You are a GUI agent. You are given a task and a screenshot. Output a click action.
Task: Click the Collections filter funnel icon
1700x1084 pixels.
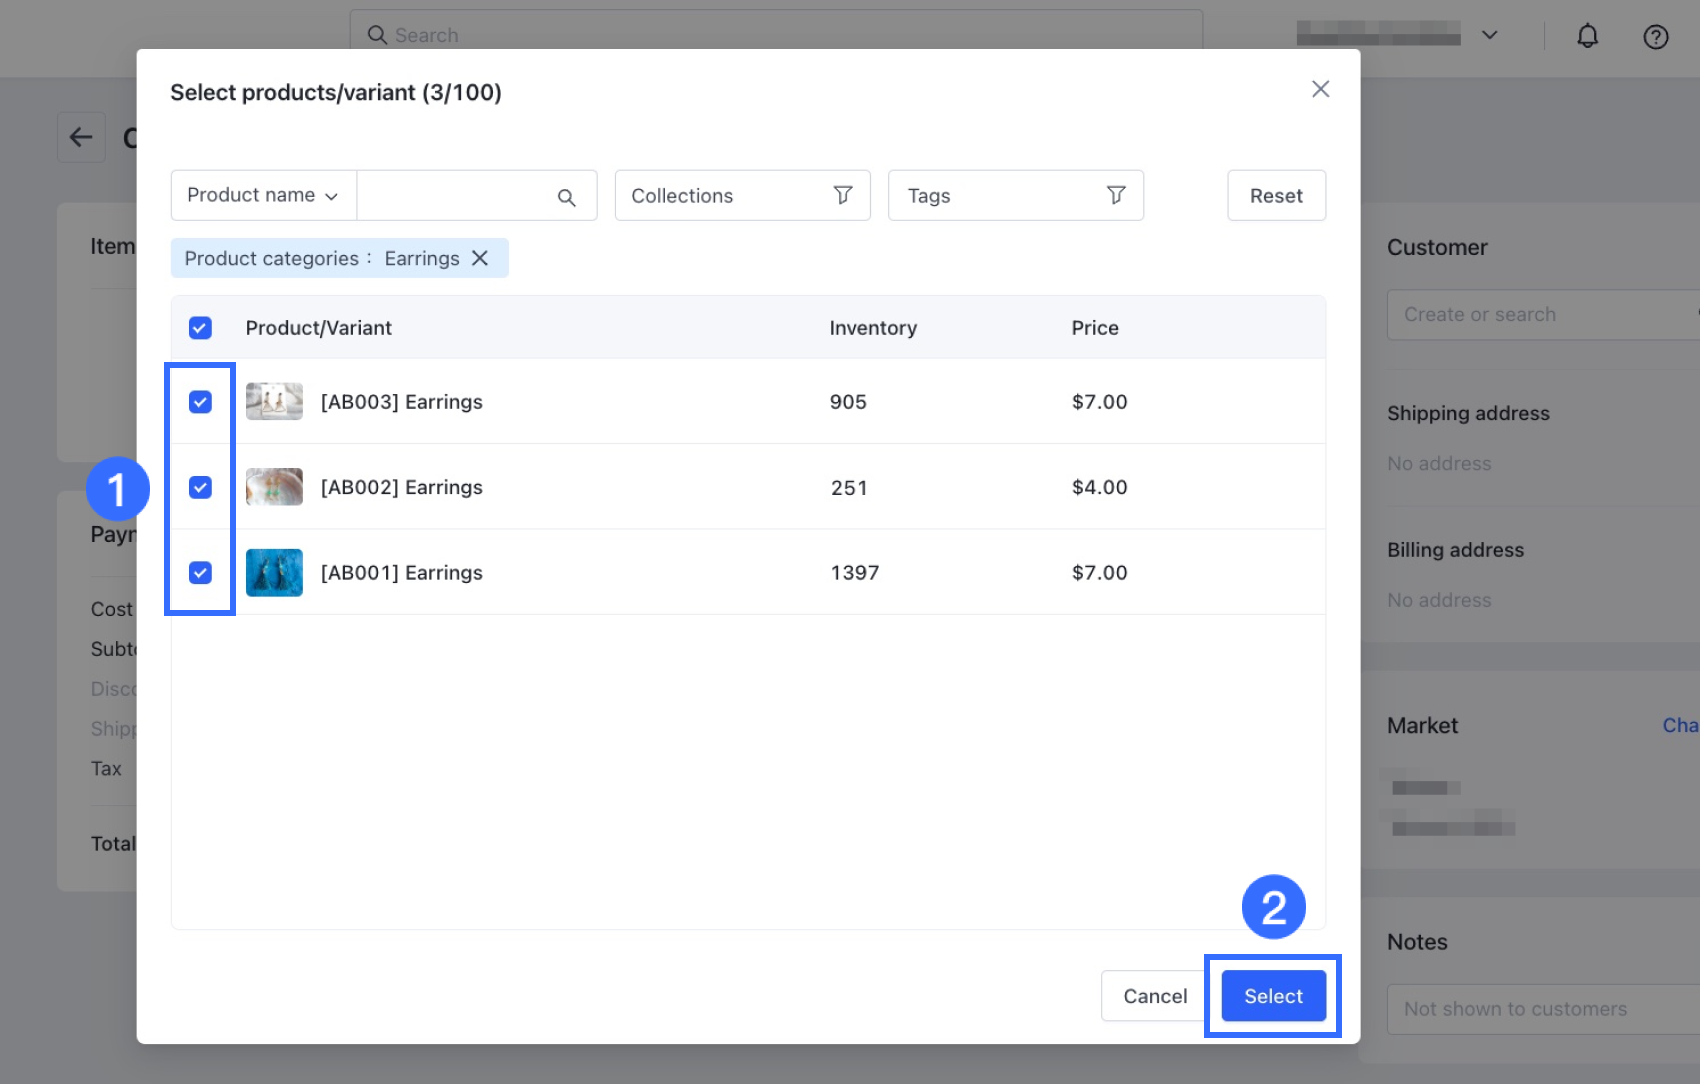click(843, 195)
